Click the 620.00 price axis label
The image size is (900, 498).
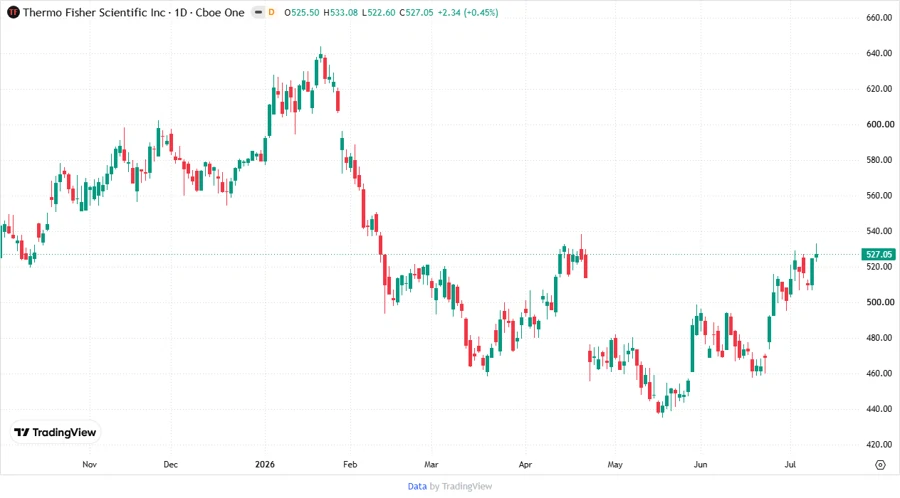pos(879,89)
